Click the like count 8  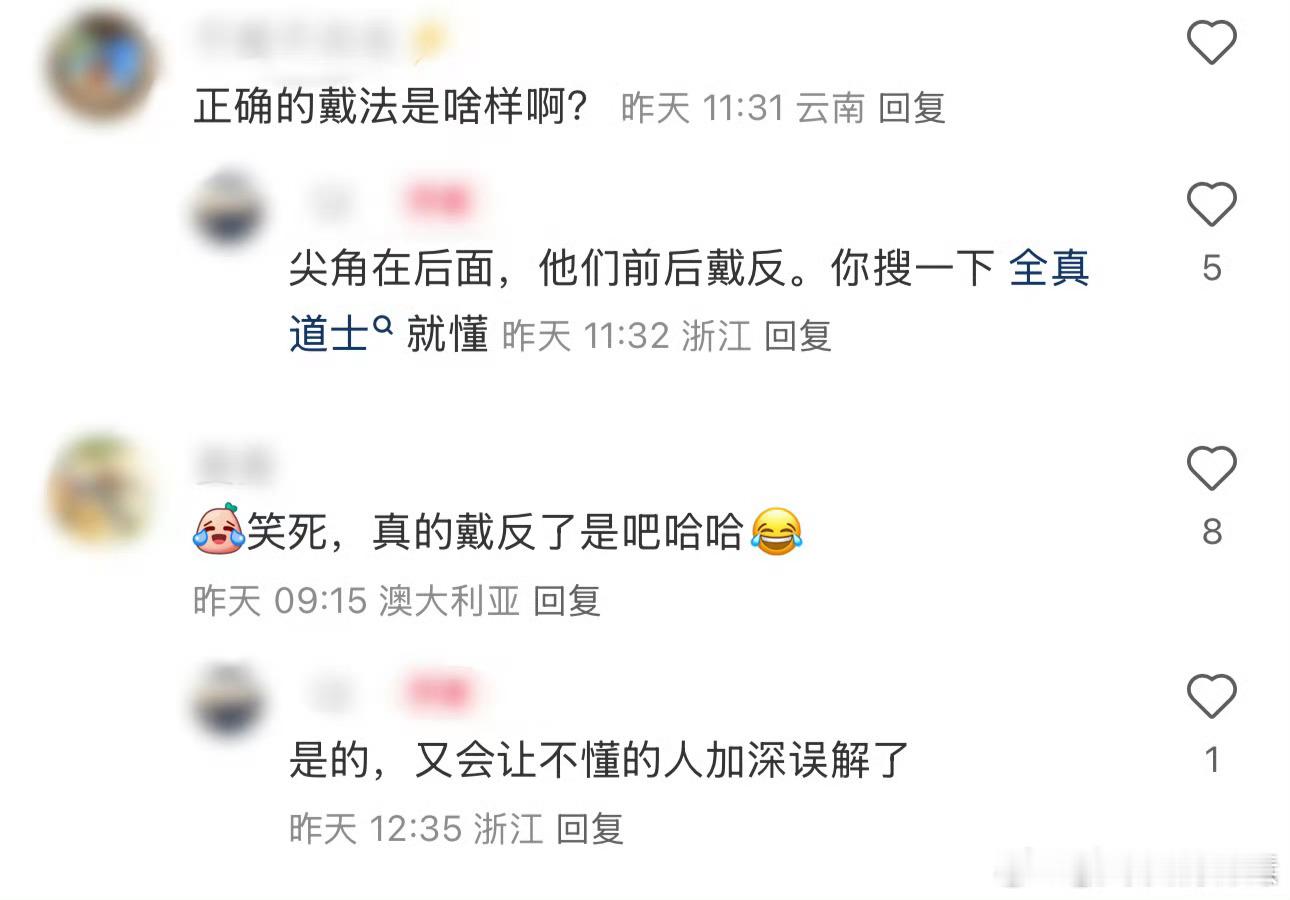(1211, 532)
